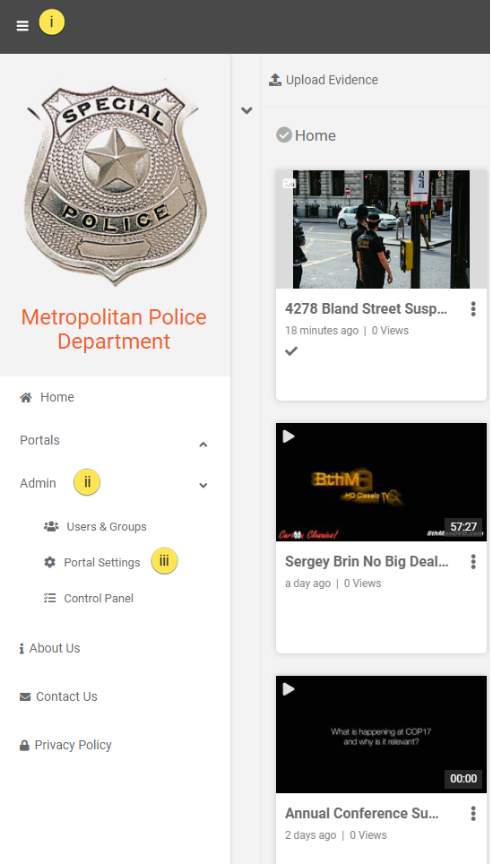Image resolution: width=491 pixels, height=864 pixels.
Task: Open three-dot menu for Annual Conference video
Action: coord(473,813)
